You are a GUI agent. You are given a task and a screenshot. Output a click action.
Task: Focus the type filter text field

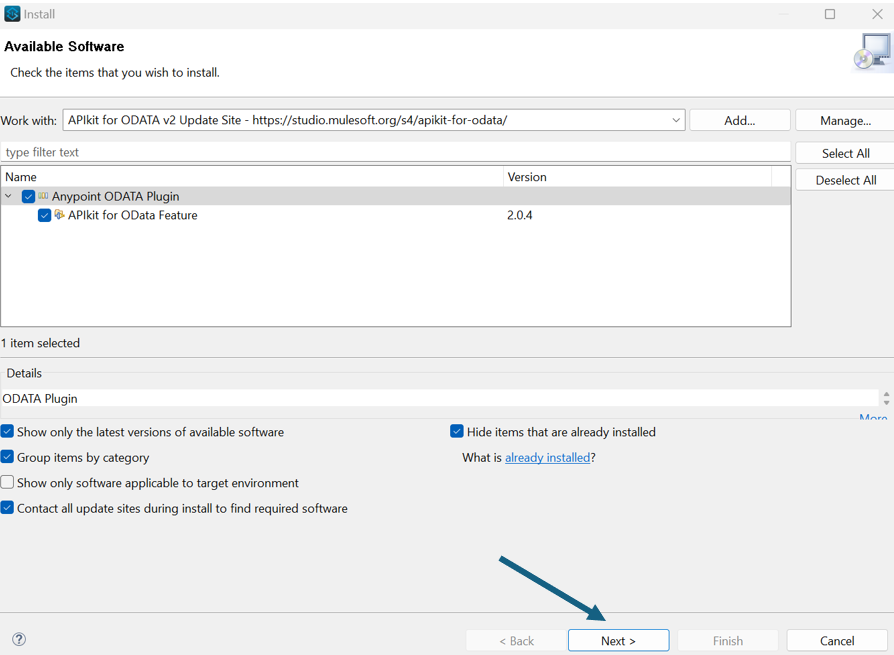(395, 153)
